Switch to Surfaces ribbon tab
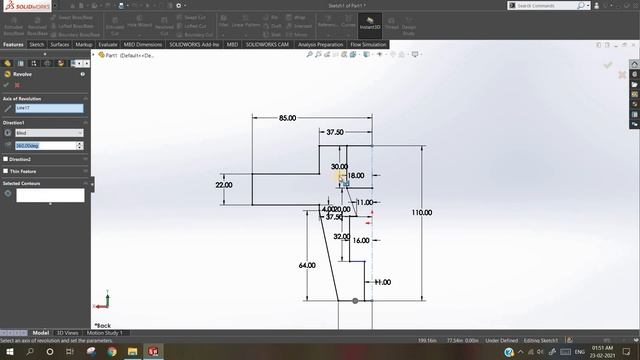This screenshot has width=640, height=360. click(x=60, y=44)
